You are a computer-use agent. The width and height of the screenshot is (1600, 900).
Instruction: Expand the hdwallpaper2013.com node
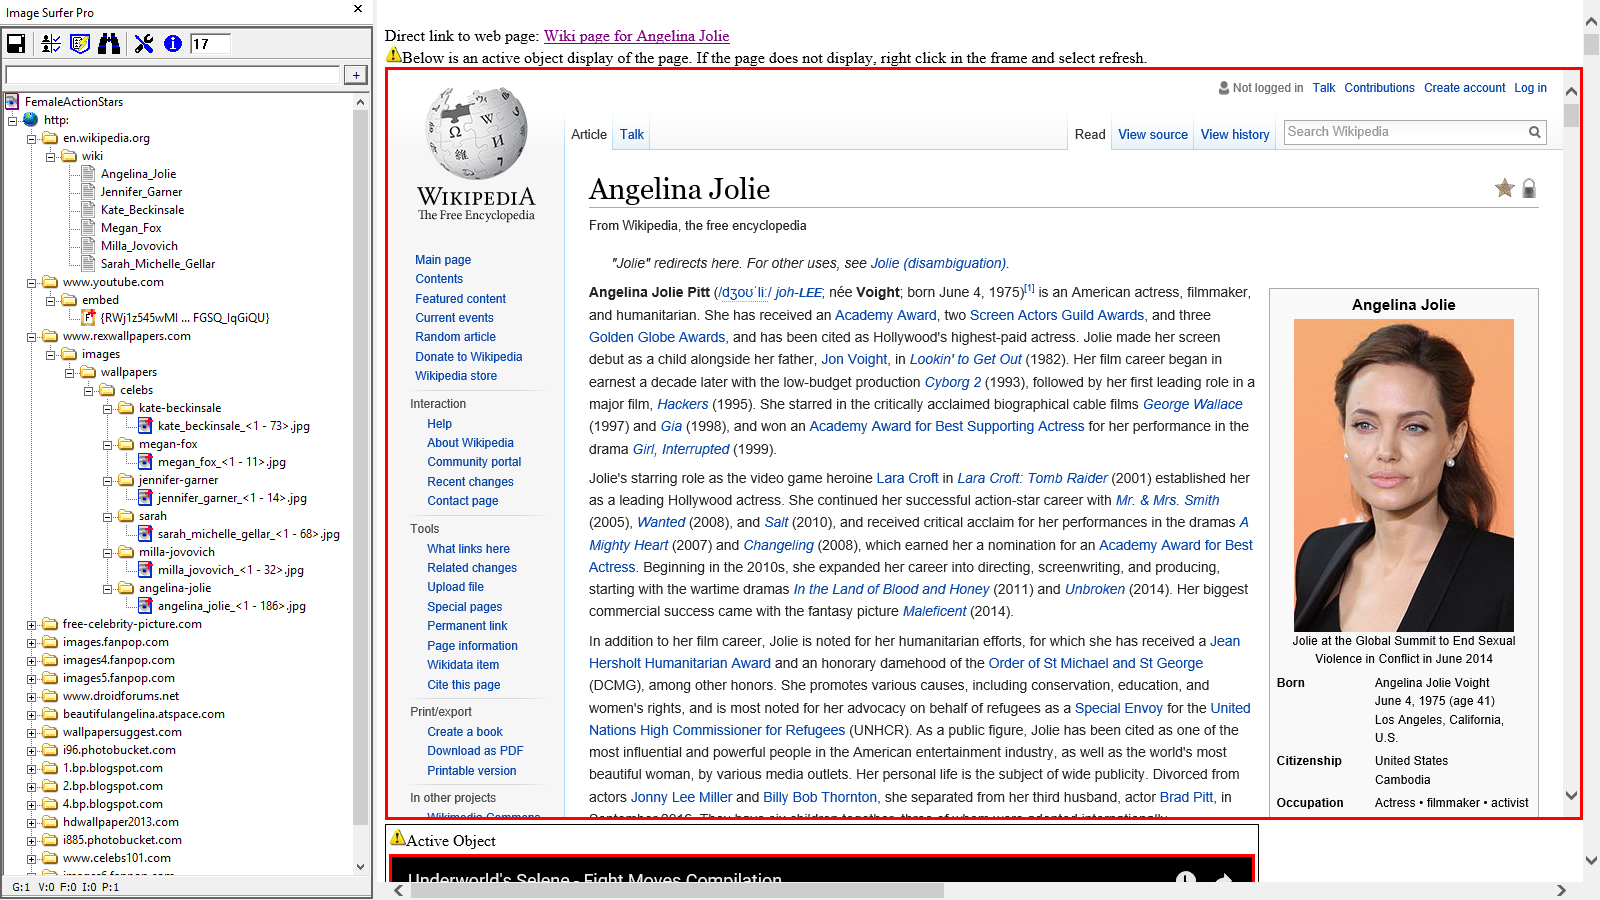(31, 822)
